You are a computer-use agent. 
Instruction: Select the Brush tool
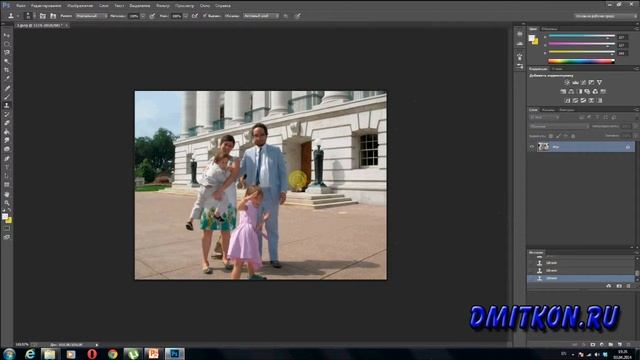click(x=7, y=97)
